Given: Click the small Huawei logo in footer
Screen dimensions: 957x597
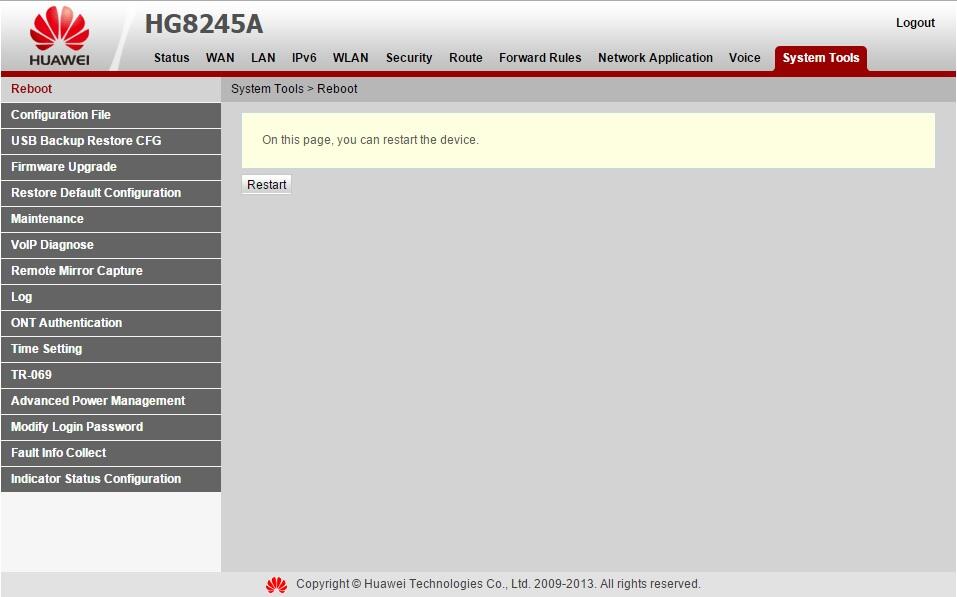Looking at the screenshot, I should coord(276,585).
